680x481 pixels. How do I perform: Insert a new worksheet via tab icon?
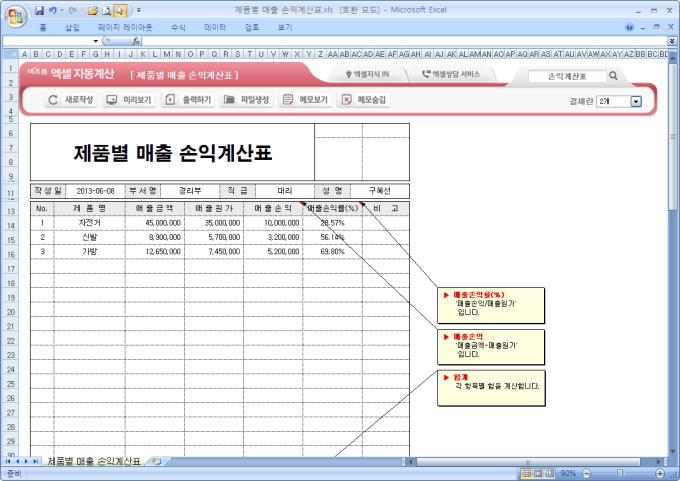(157, 461)
